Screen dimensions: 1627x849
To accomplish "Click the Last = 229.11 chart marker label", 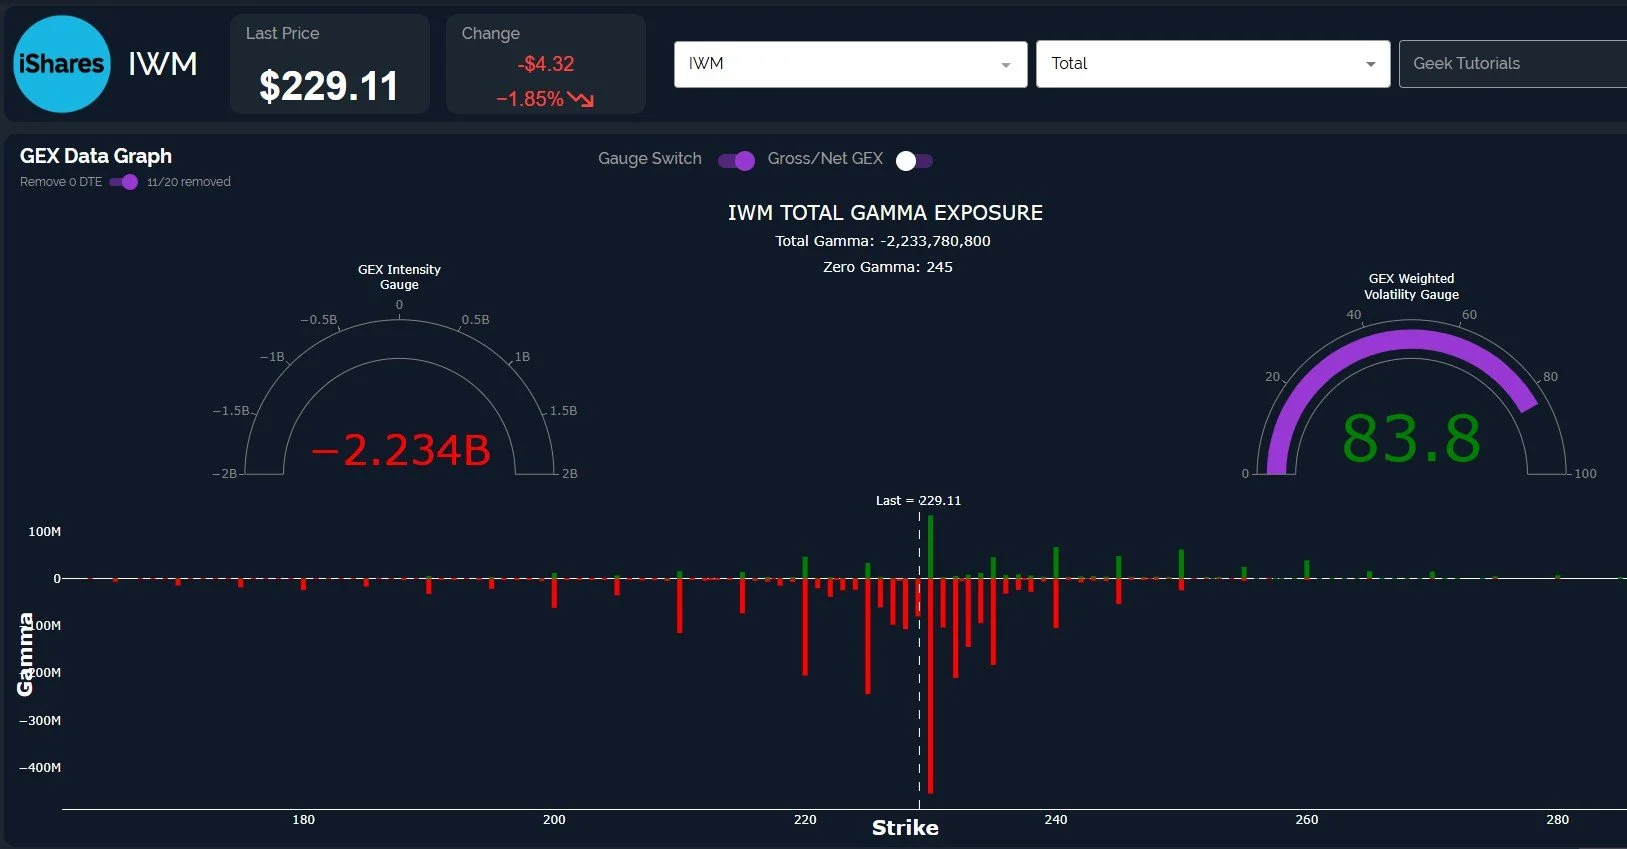I will [x=918, y=501].
